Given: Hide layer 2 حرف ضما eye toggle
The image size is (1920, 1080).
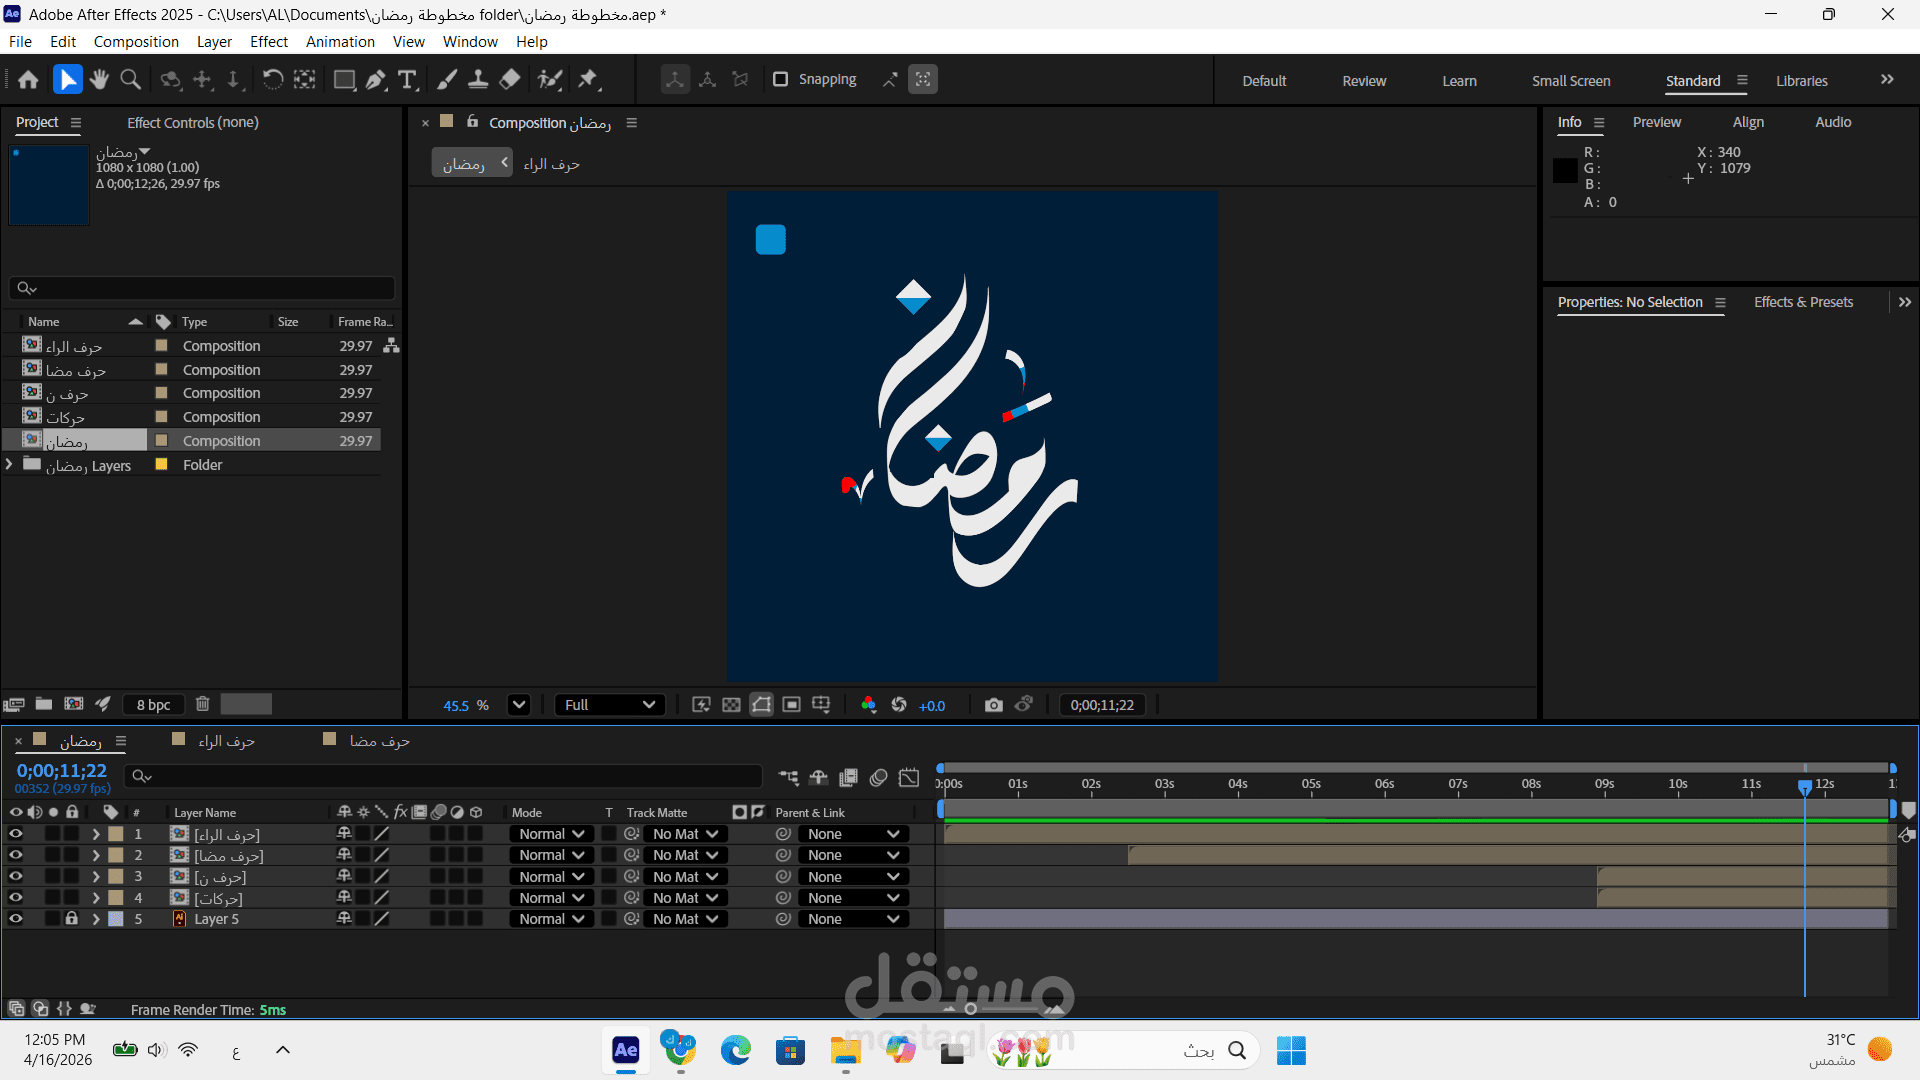Looking at the screenshot, I should (16, 855).
